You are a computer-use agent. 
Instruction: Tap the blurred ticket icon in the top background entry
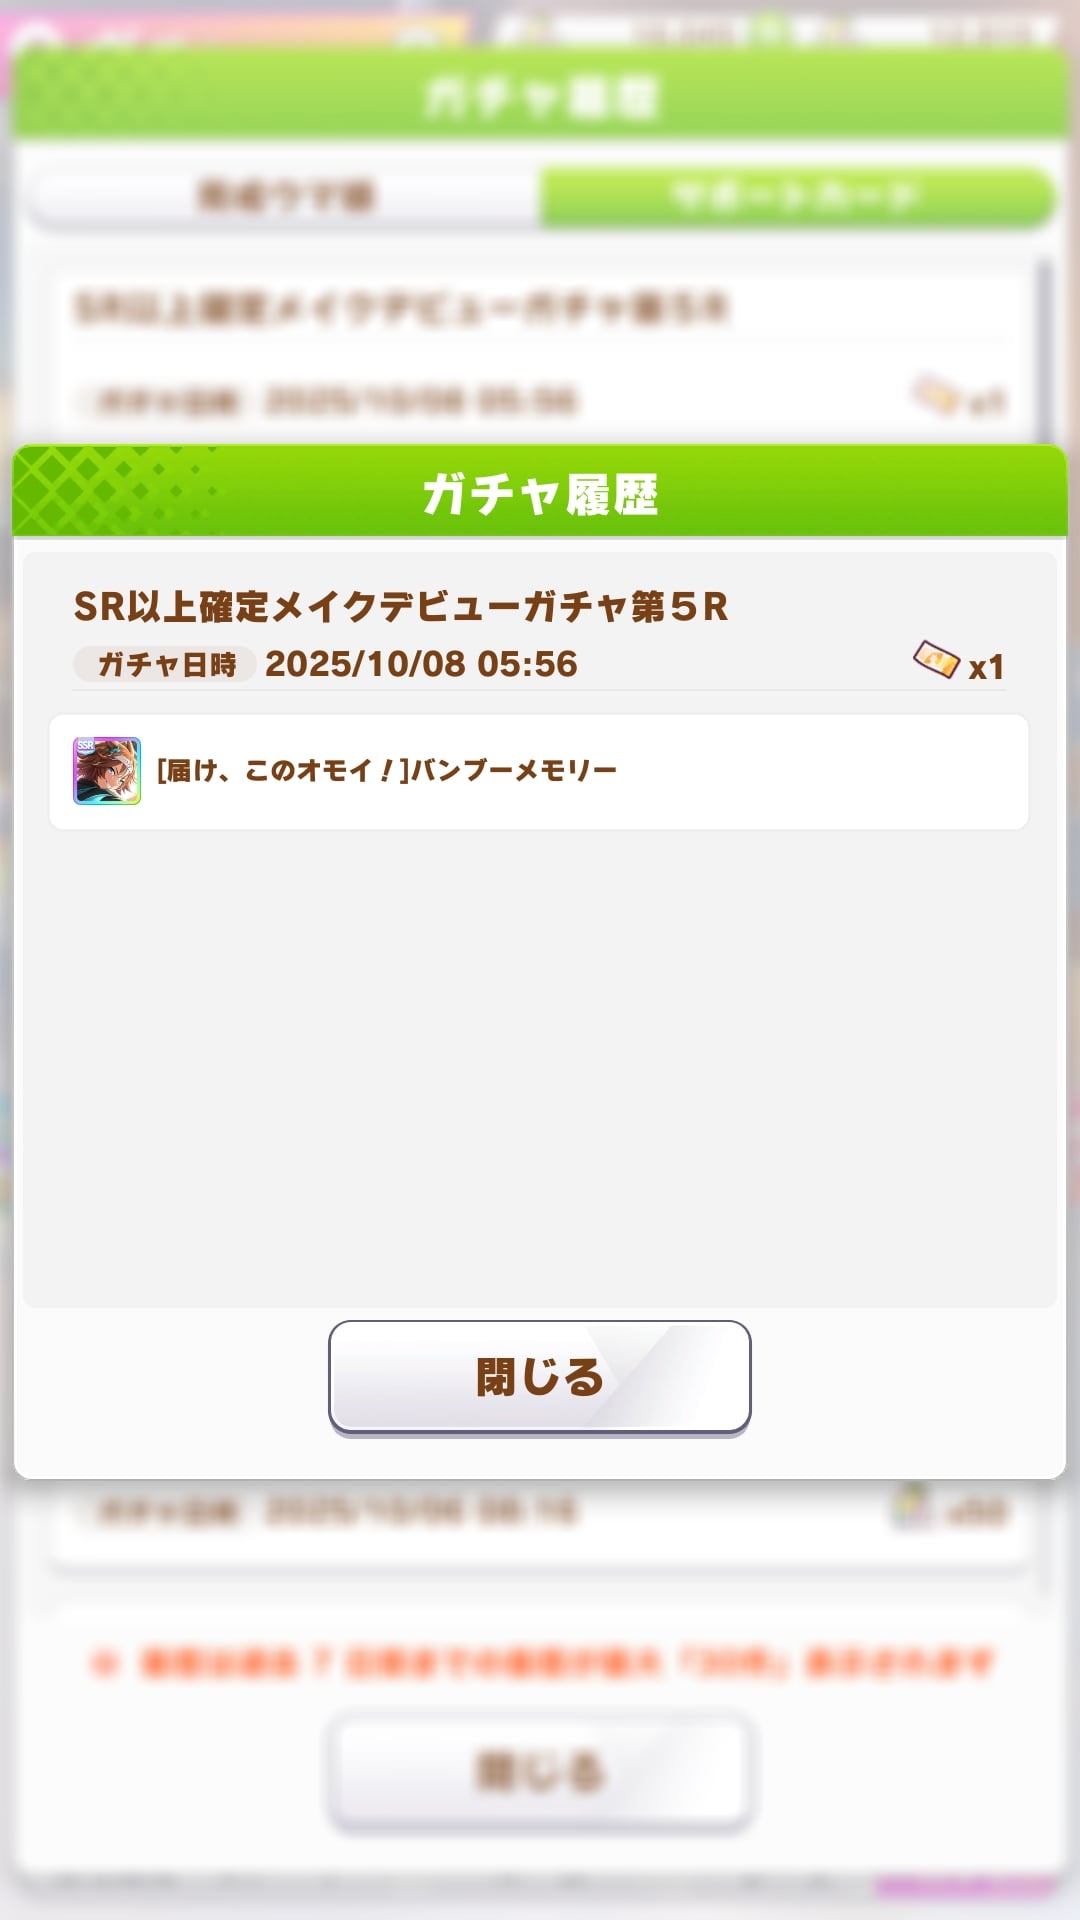click(937, 396)
